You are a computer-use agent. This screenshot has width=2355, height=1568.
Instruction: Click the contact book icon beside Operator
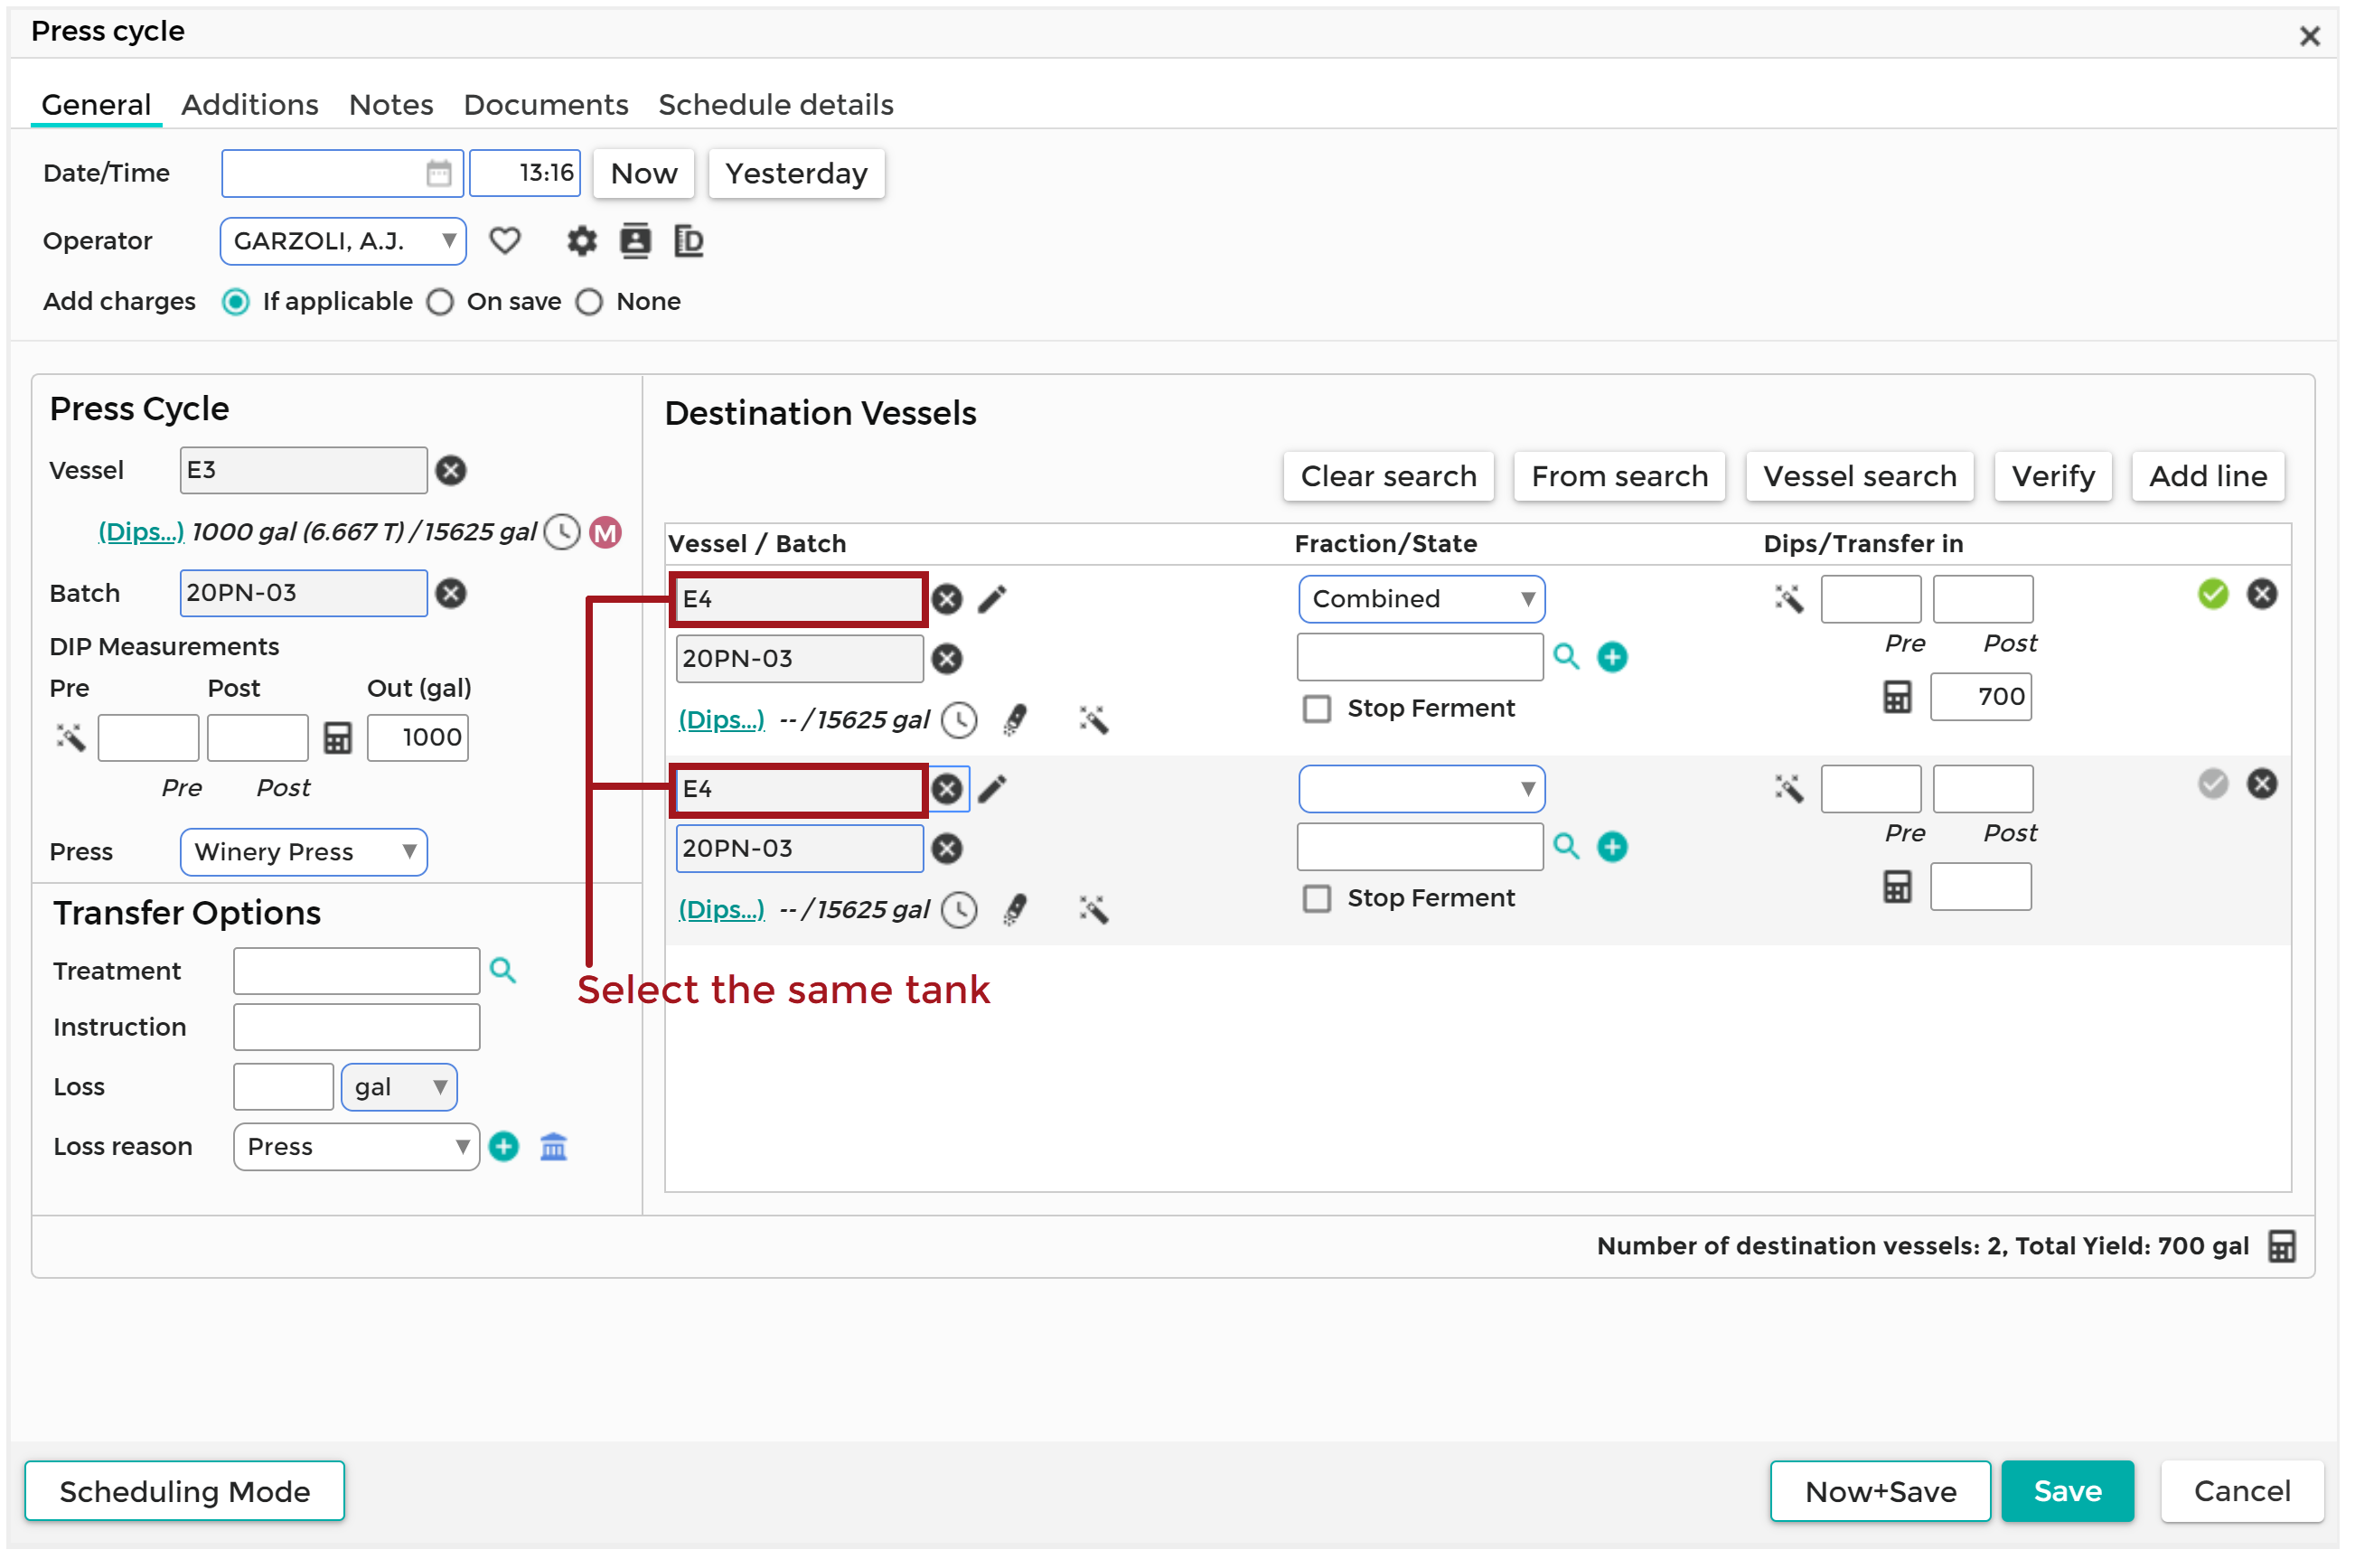635,241
